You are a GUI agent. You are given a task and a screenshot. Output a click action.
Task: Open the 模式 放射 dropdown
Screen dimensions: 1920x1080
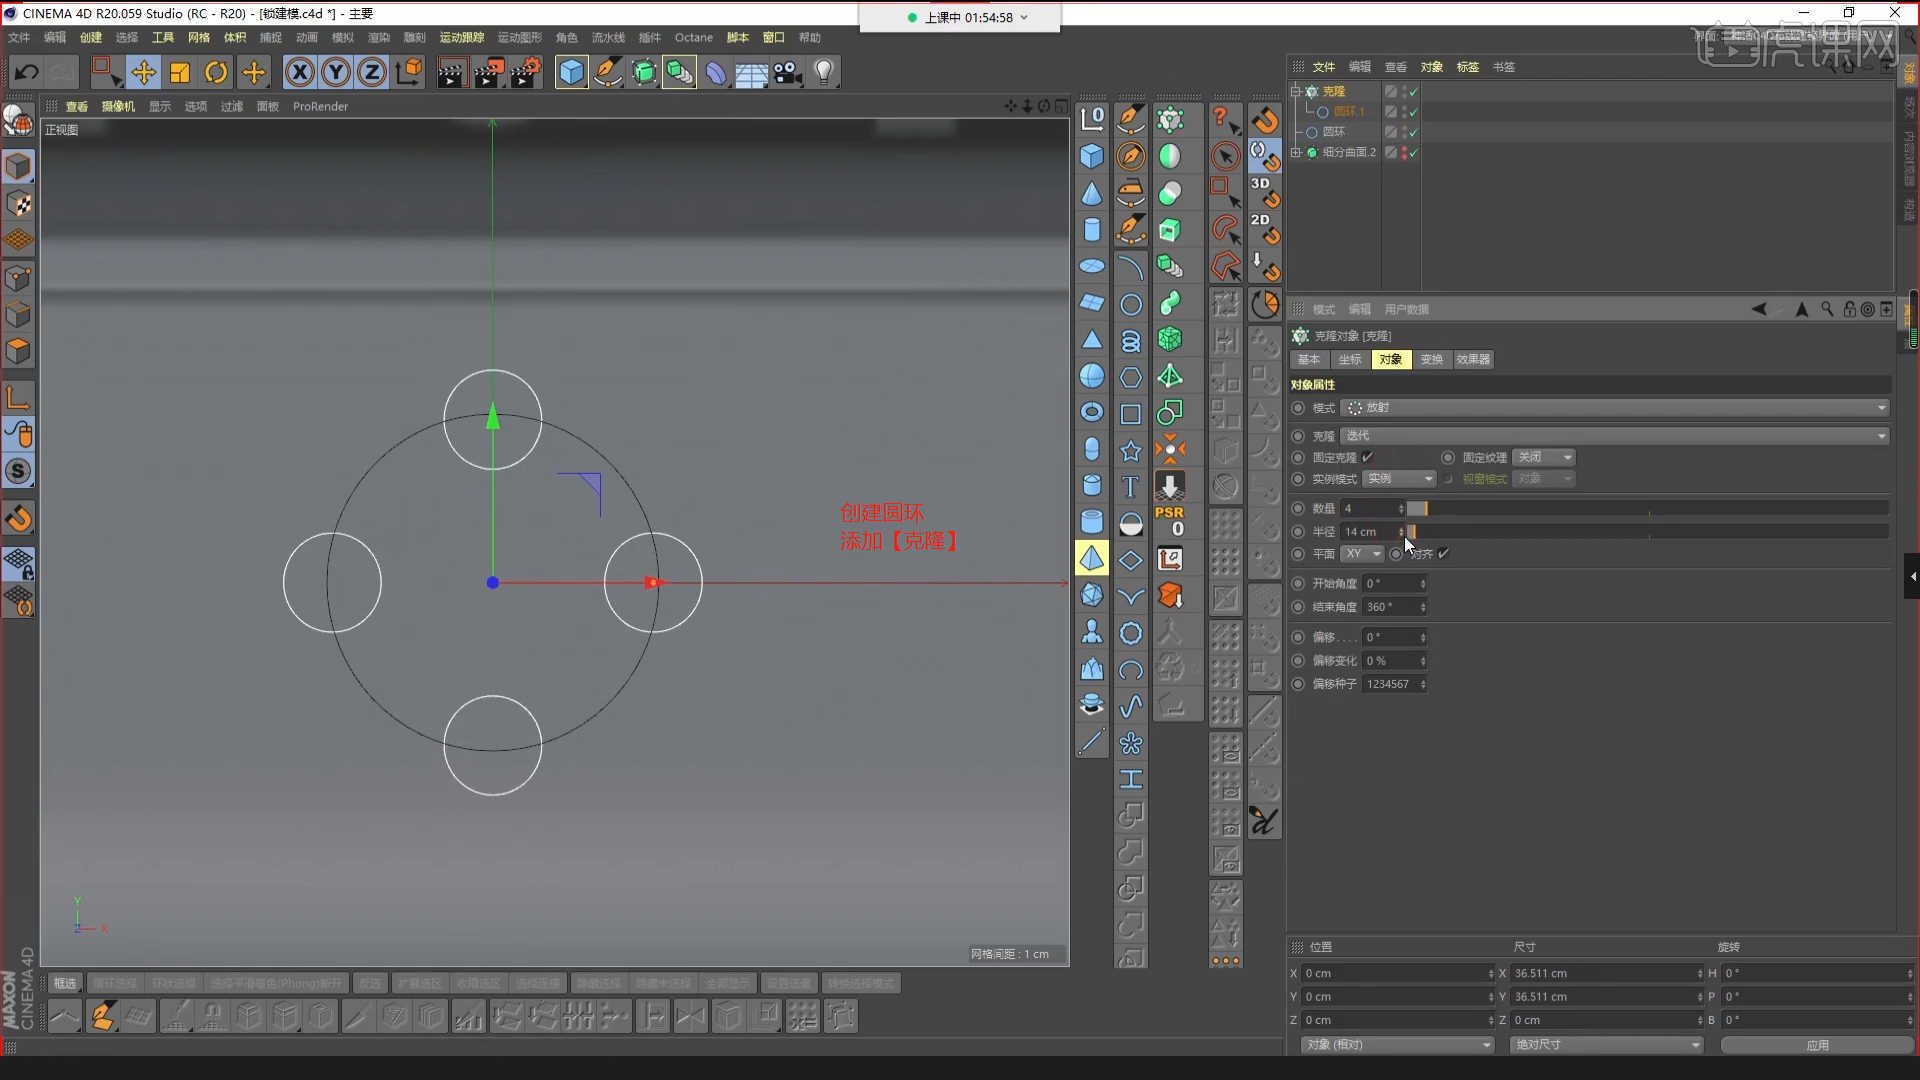1614,407
